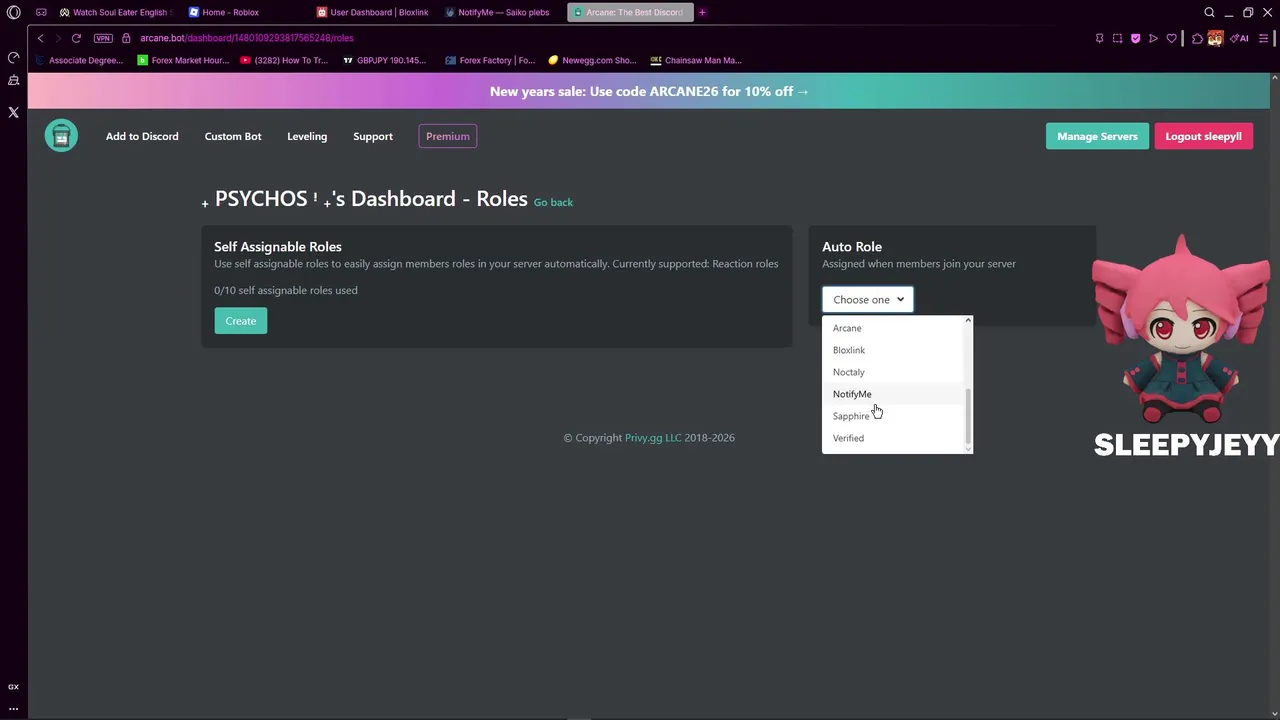Click the role list scrollbar thumb
This screenshot has height=720, width=1280.
[x=968, y=417]
